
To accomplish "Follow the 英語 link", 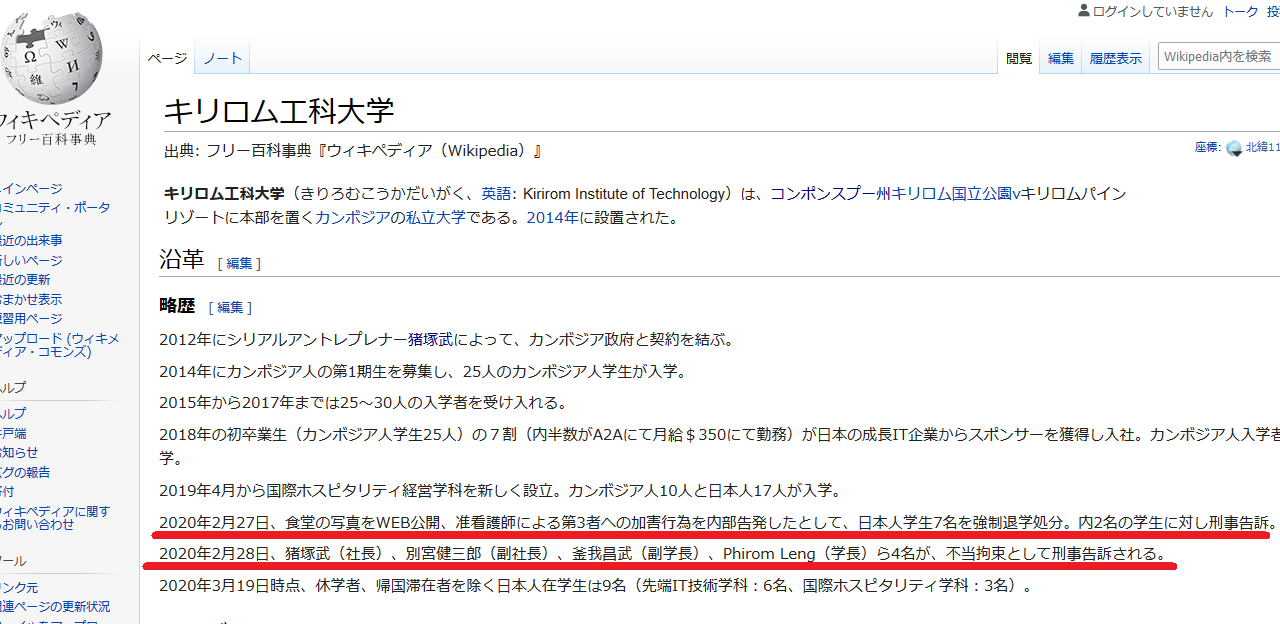I will (496, 194).
